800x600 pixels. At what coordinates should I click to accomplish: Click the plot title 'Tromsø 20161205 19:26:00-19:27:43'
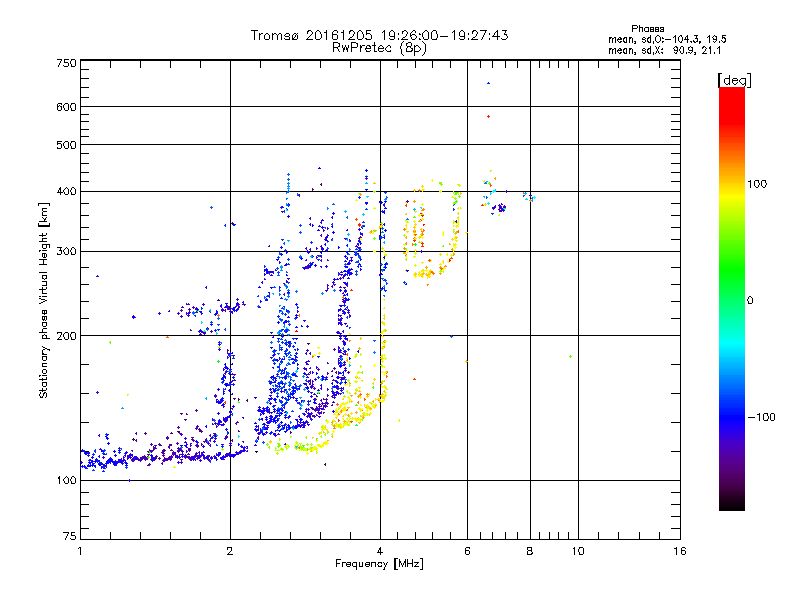[x=379, y=35]
